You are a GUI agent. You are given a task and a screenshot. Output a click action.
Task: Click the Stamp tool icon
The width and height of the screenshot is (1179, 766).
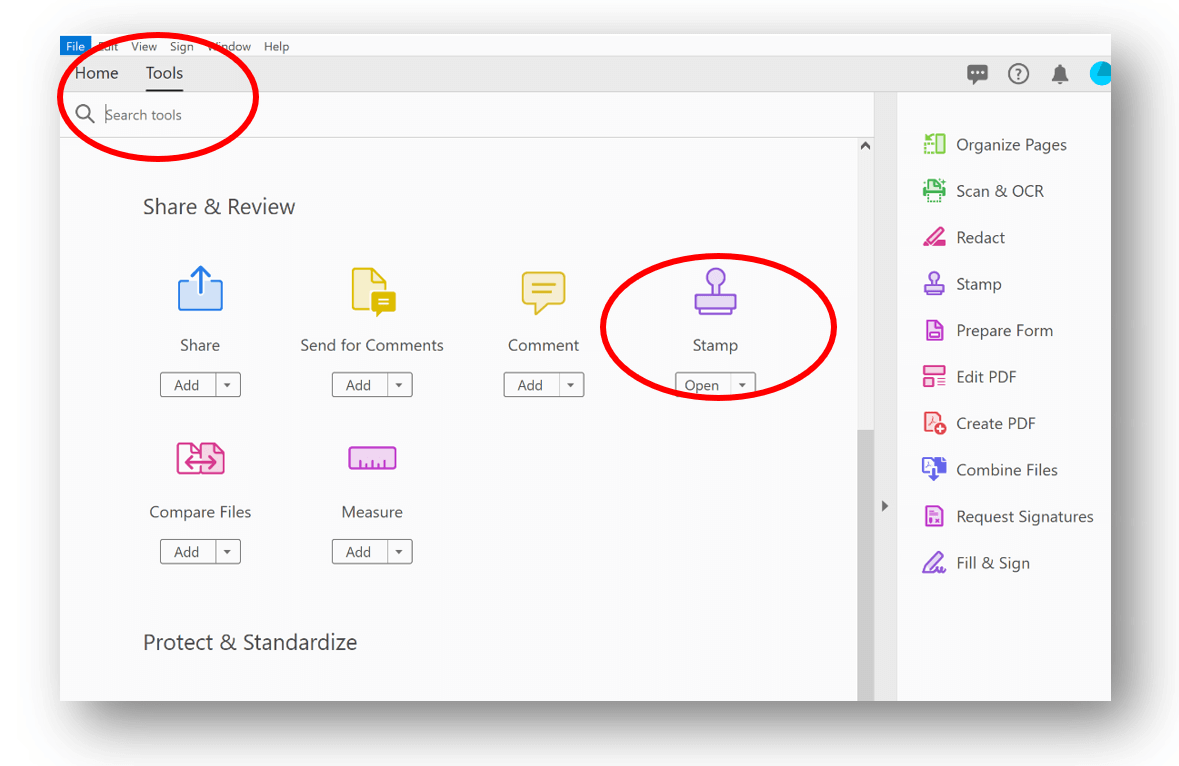(x=715, y=291)
